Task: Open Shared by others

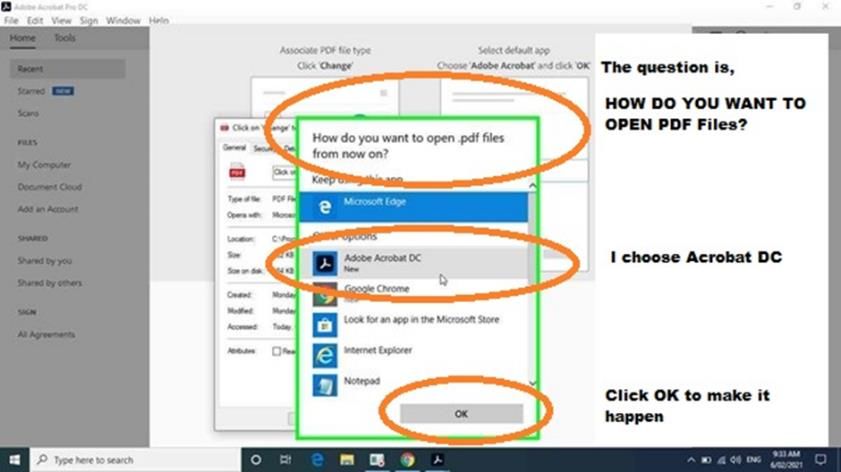Action: tap(49, 283)
